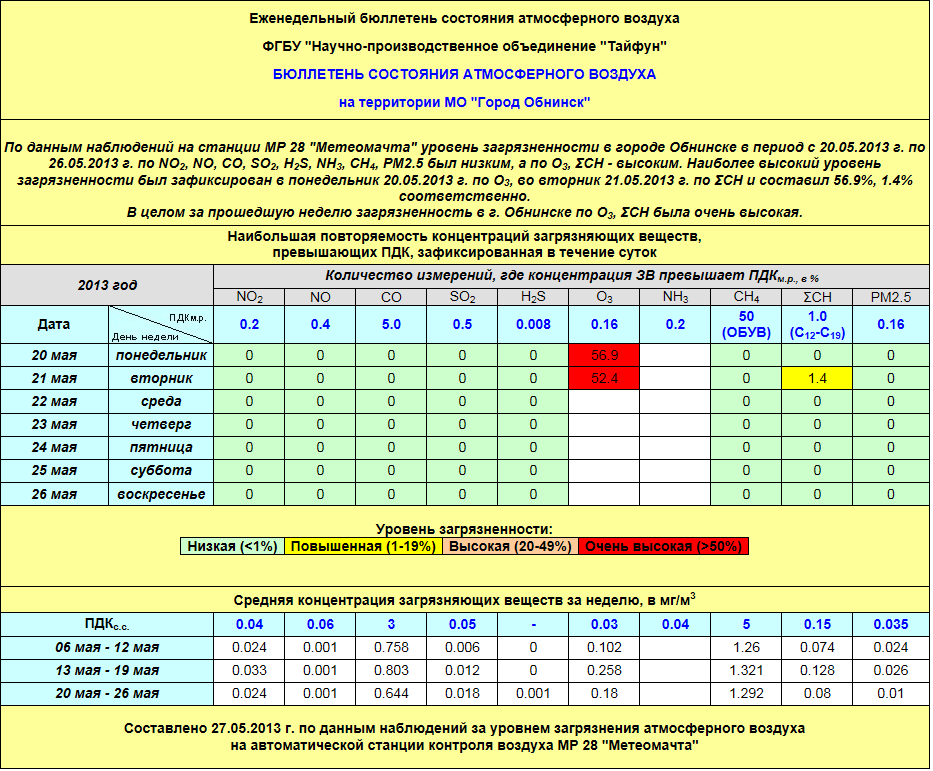933x771 pixels.
Task: Click the 50 (ОБУВ) limit for CH₄
Action: click(x=746, y=325)
